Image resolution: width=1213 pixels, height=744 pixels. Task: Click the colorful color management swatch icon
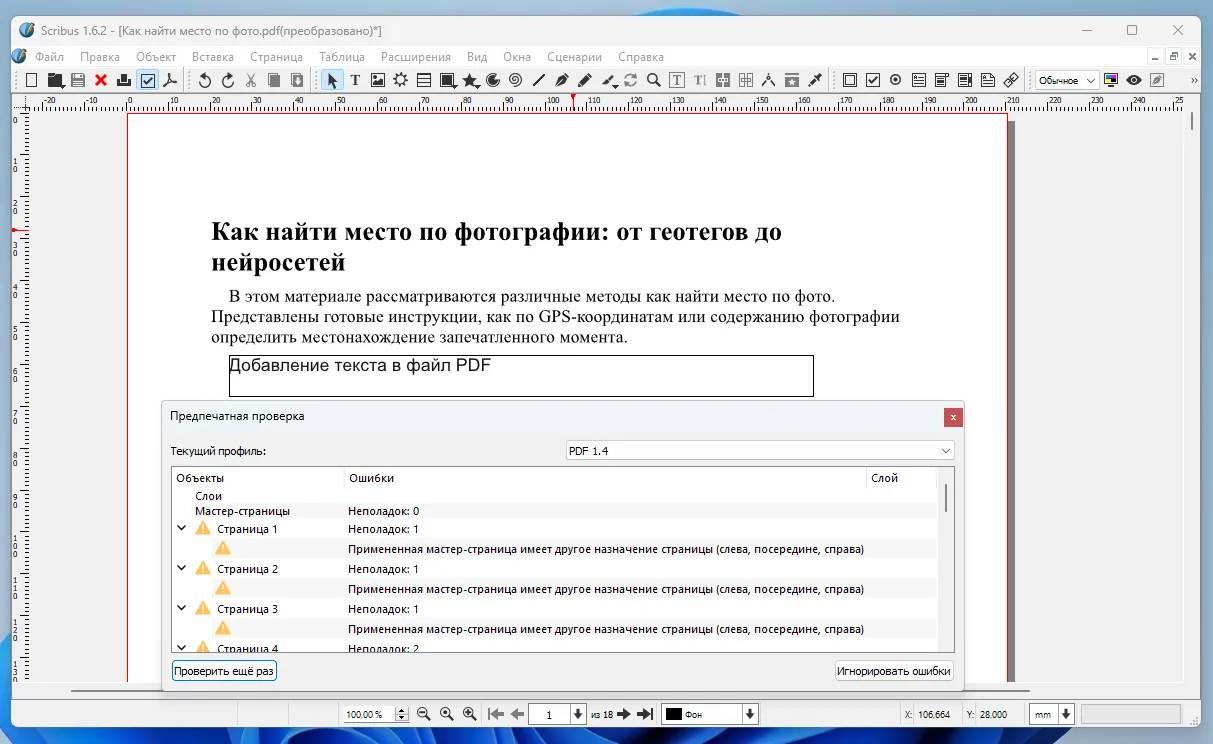1111,79
